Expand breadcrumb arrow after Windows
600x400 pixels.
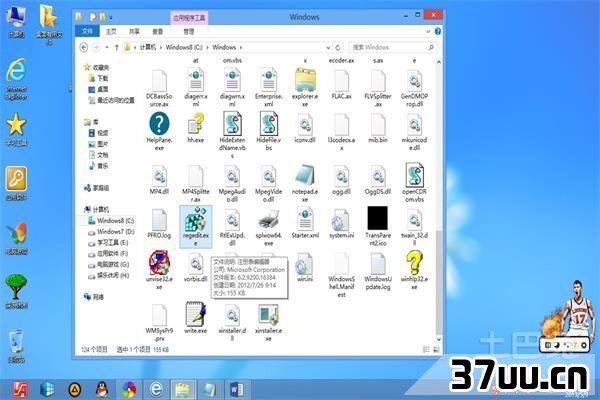click(x=241, y=47)
